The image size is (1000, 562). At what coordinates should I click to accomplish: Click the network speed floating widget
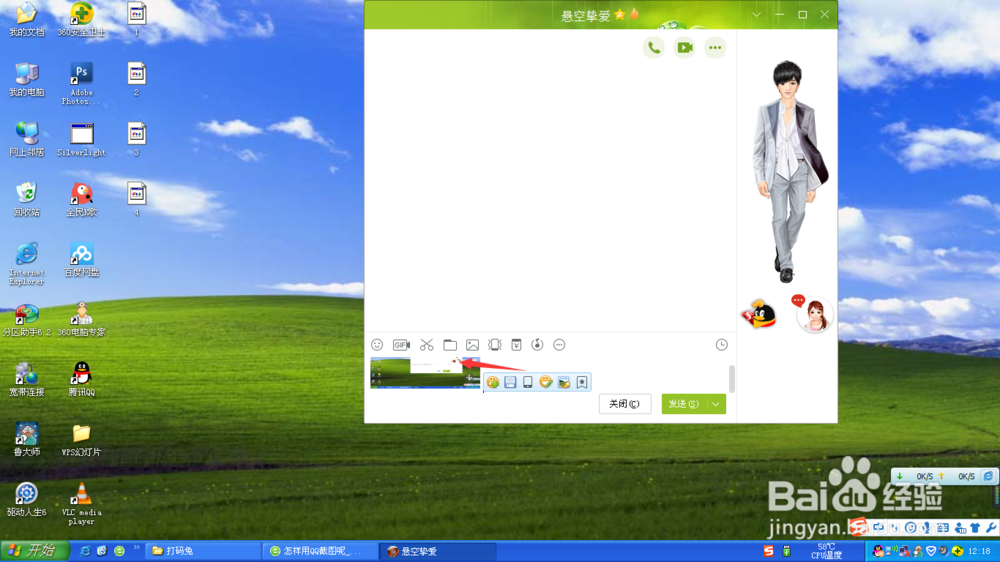945,477
